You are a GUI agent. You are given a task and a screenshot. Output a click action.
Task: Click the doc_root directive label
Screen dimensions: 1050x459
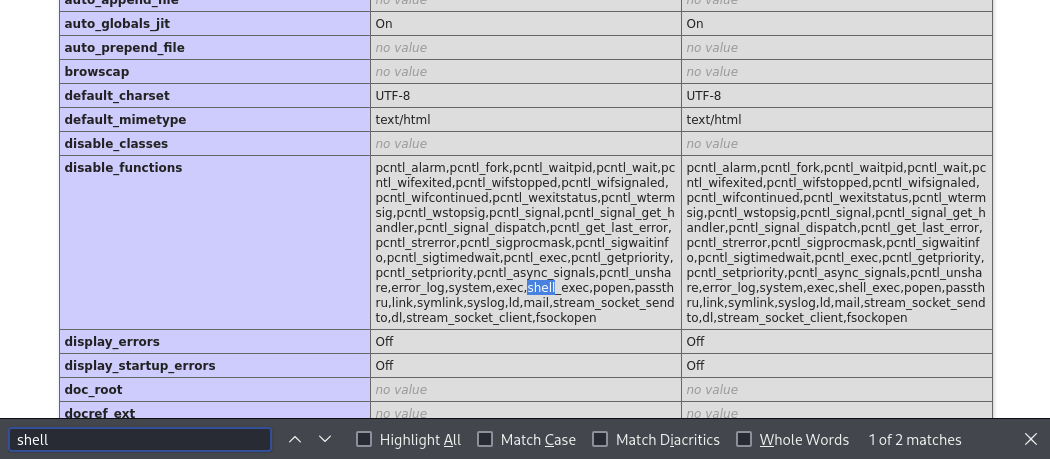point(93,390)
